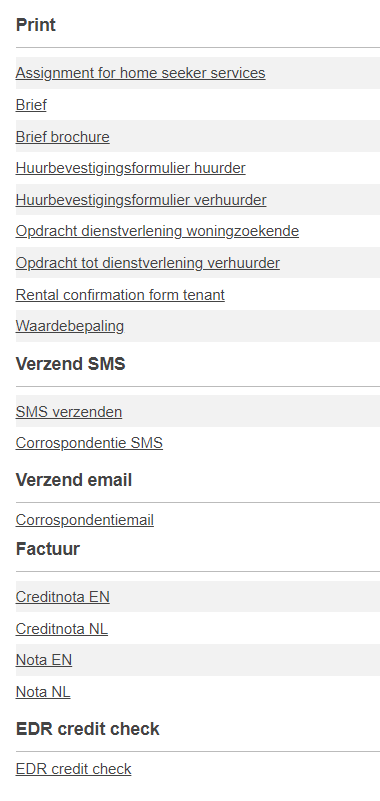
Task: Open the Brief brochure document
Action: 63,137
